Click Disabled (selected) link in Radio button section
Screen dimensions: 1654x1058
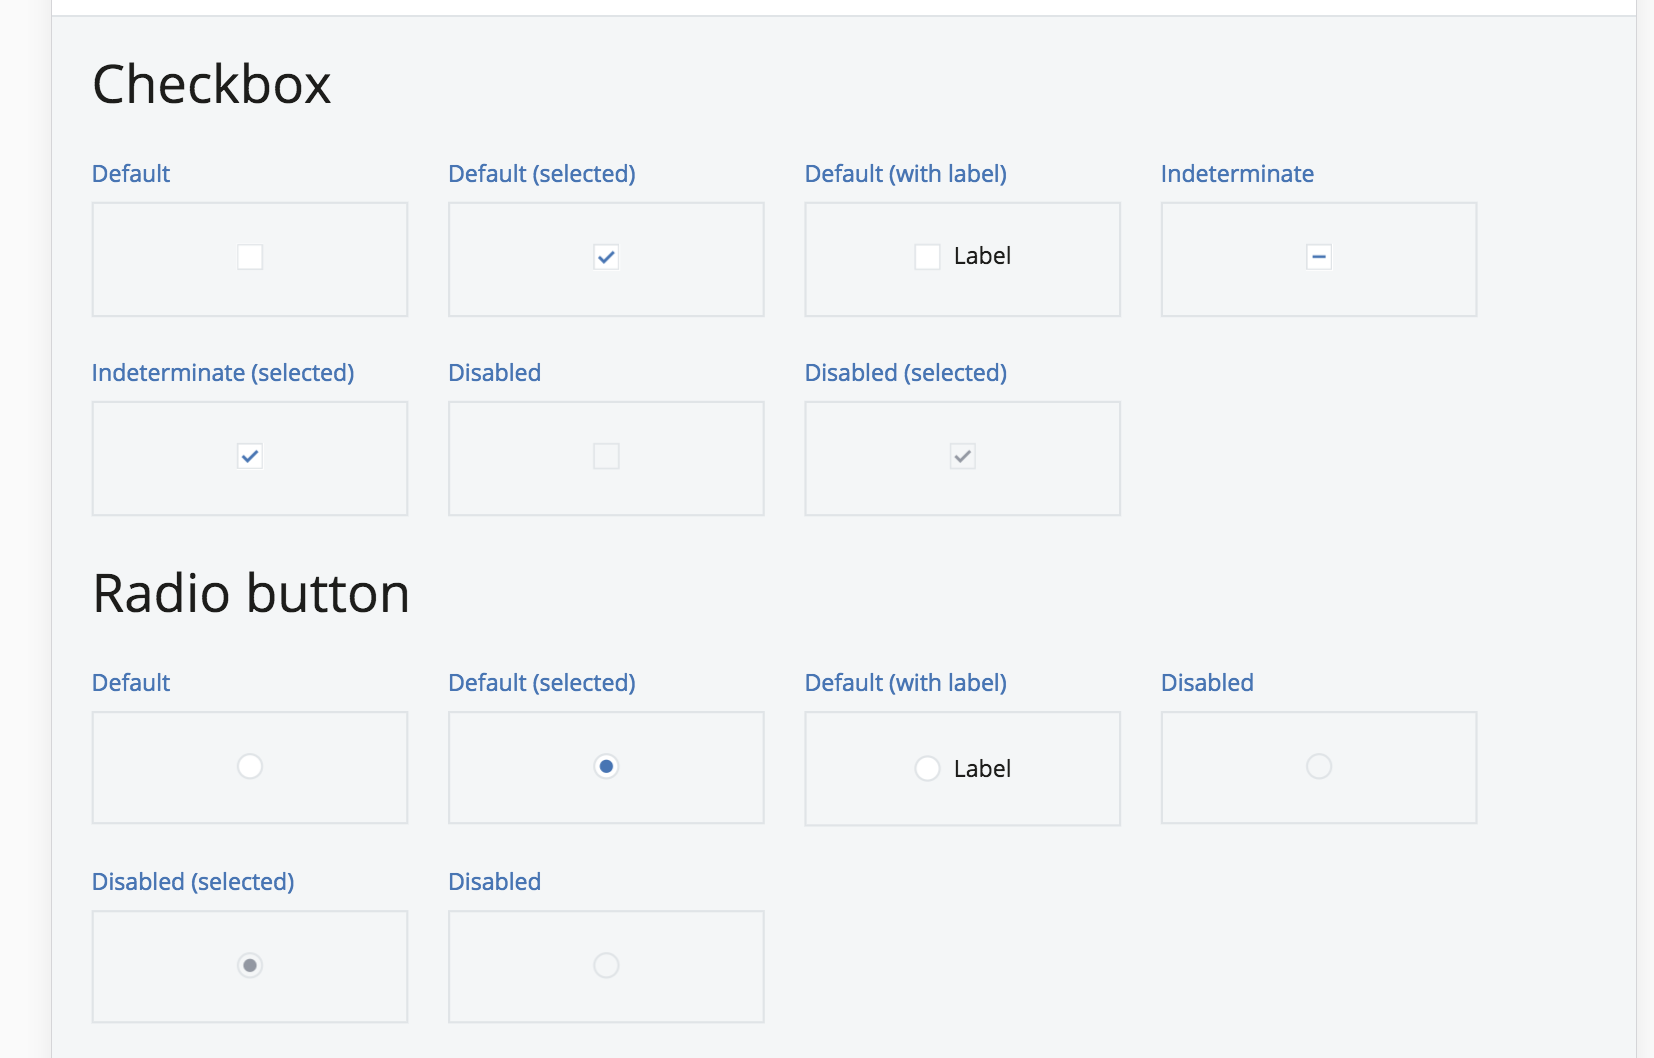pyautogui.click(x=193, y=882)
